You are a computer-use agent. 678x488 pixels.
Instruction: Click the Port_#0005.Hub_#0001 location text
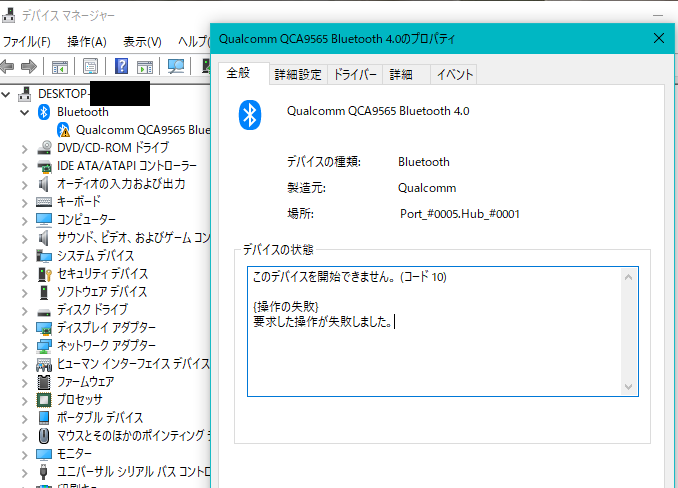point(459,214)
